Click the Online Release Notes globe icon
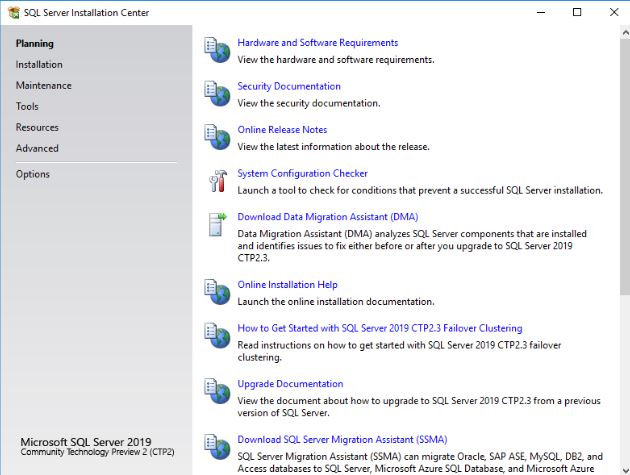This screenshot has width=630, height=475. point(217,137)
